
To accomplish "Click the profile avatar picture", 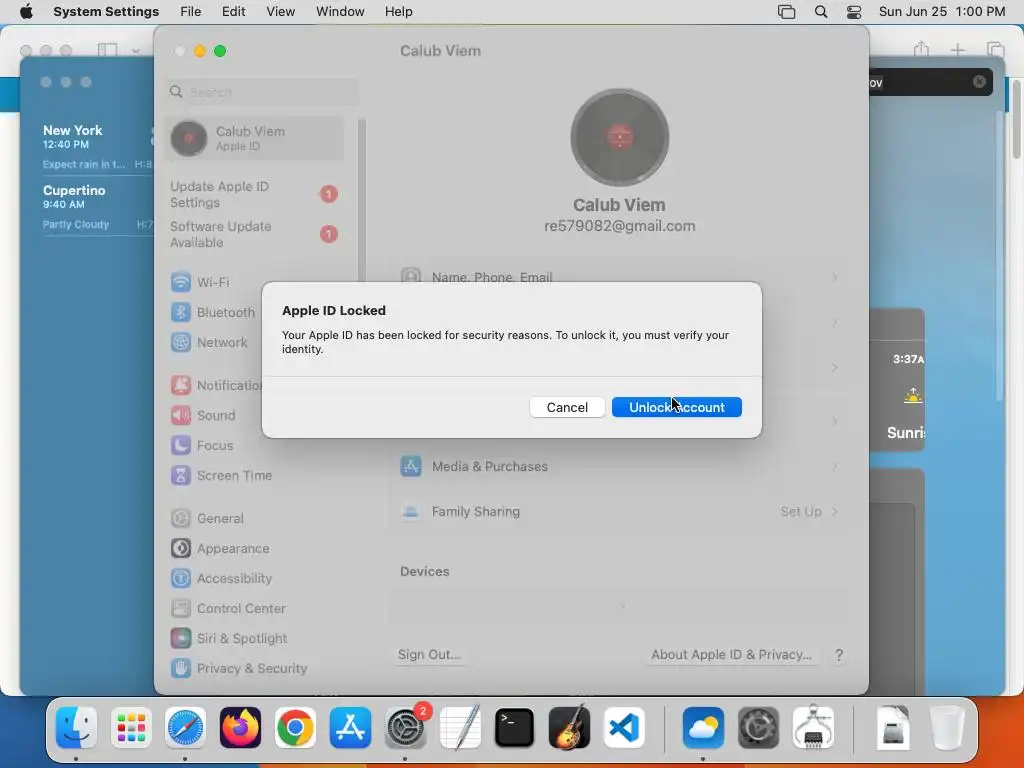I will tap(619, 138).
